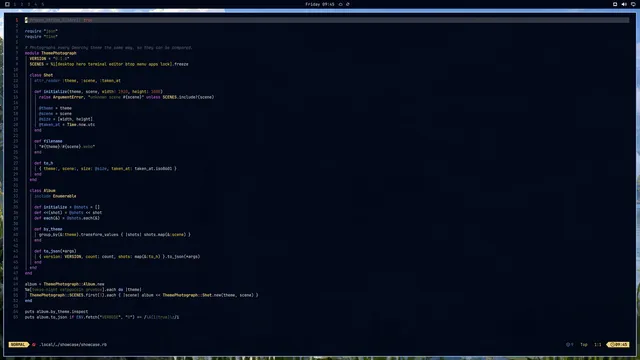Switch to workspace 4
This screenshot has width=640, height=360.
point(36,4)
